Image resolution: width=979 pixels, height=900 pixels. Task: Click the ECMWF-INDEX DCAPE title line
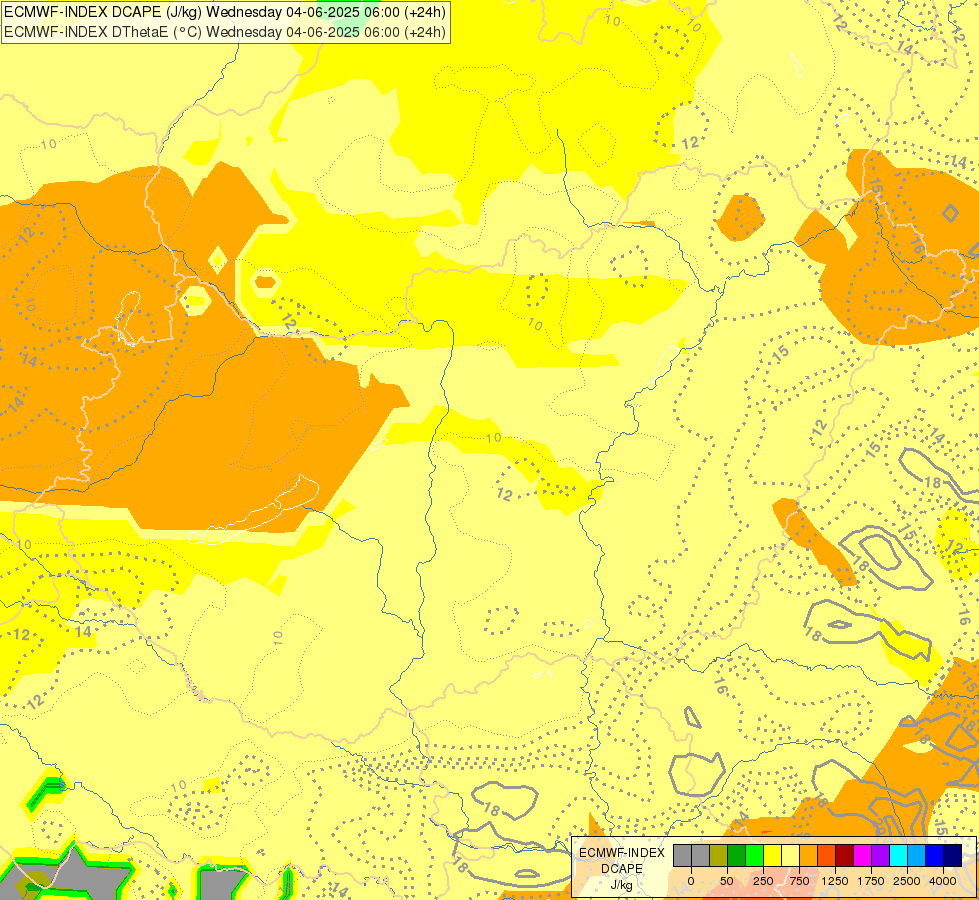coord(225,12)
